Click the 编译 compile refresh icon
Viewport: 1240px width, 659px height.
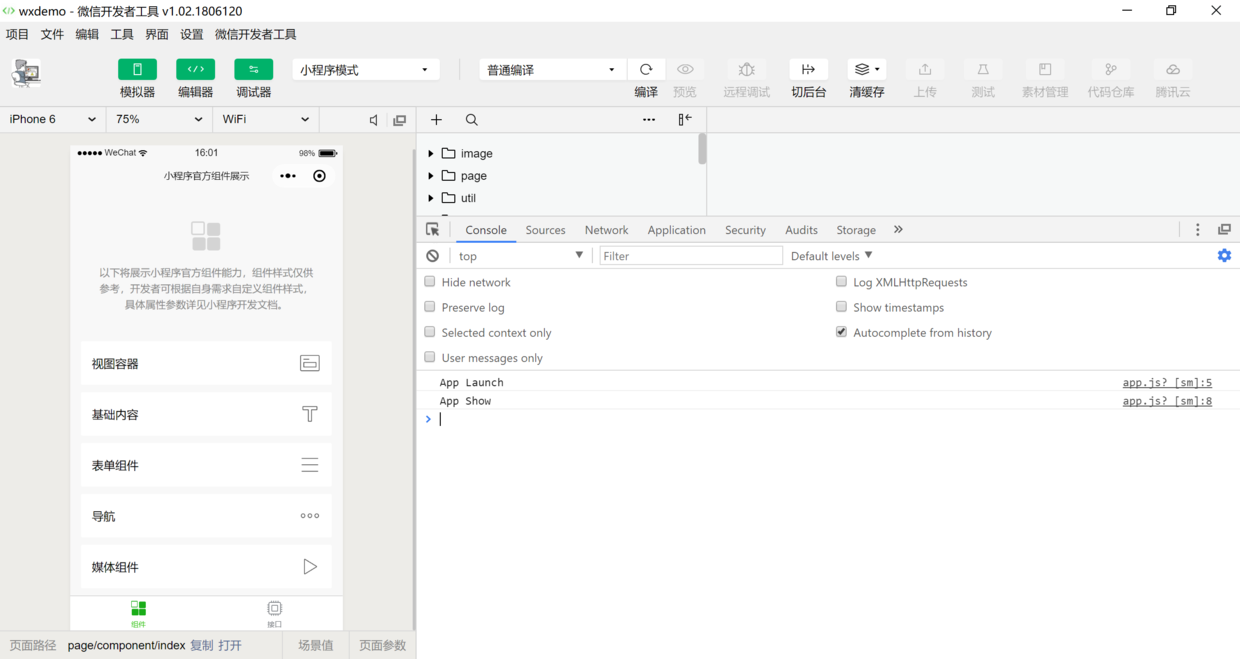point(646,69)
